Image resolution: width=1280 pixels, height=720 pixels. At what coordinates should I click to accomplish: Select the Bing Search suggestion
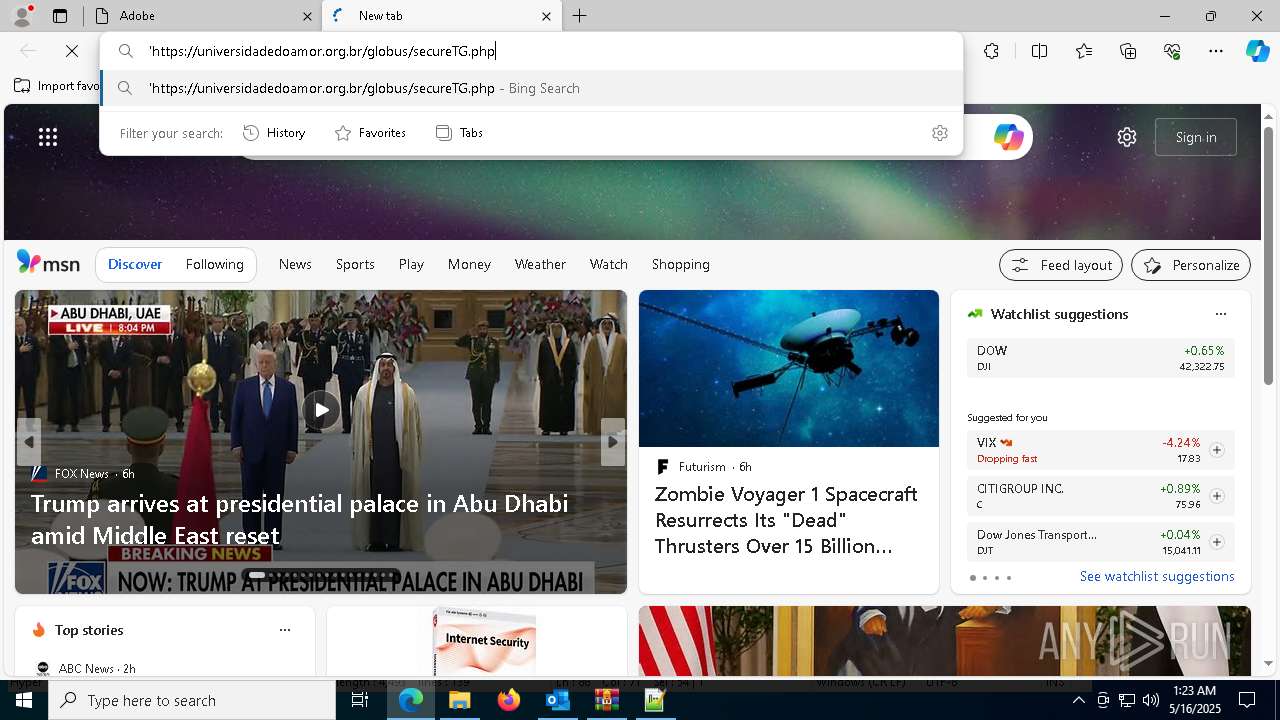coord(532,88)
